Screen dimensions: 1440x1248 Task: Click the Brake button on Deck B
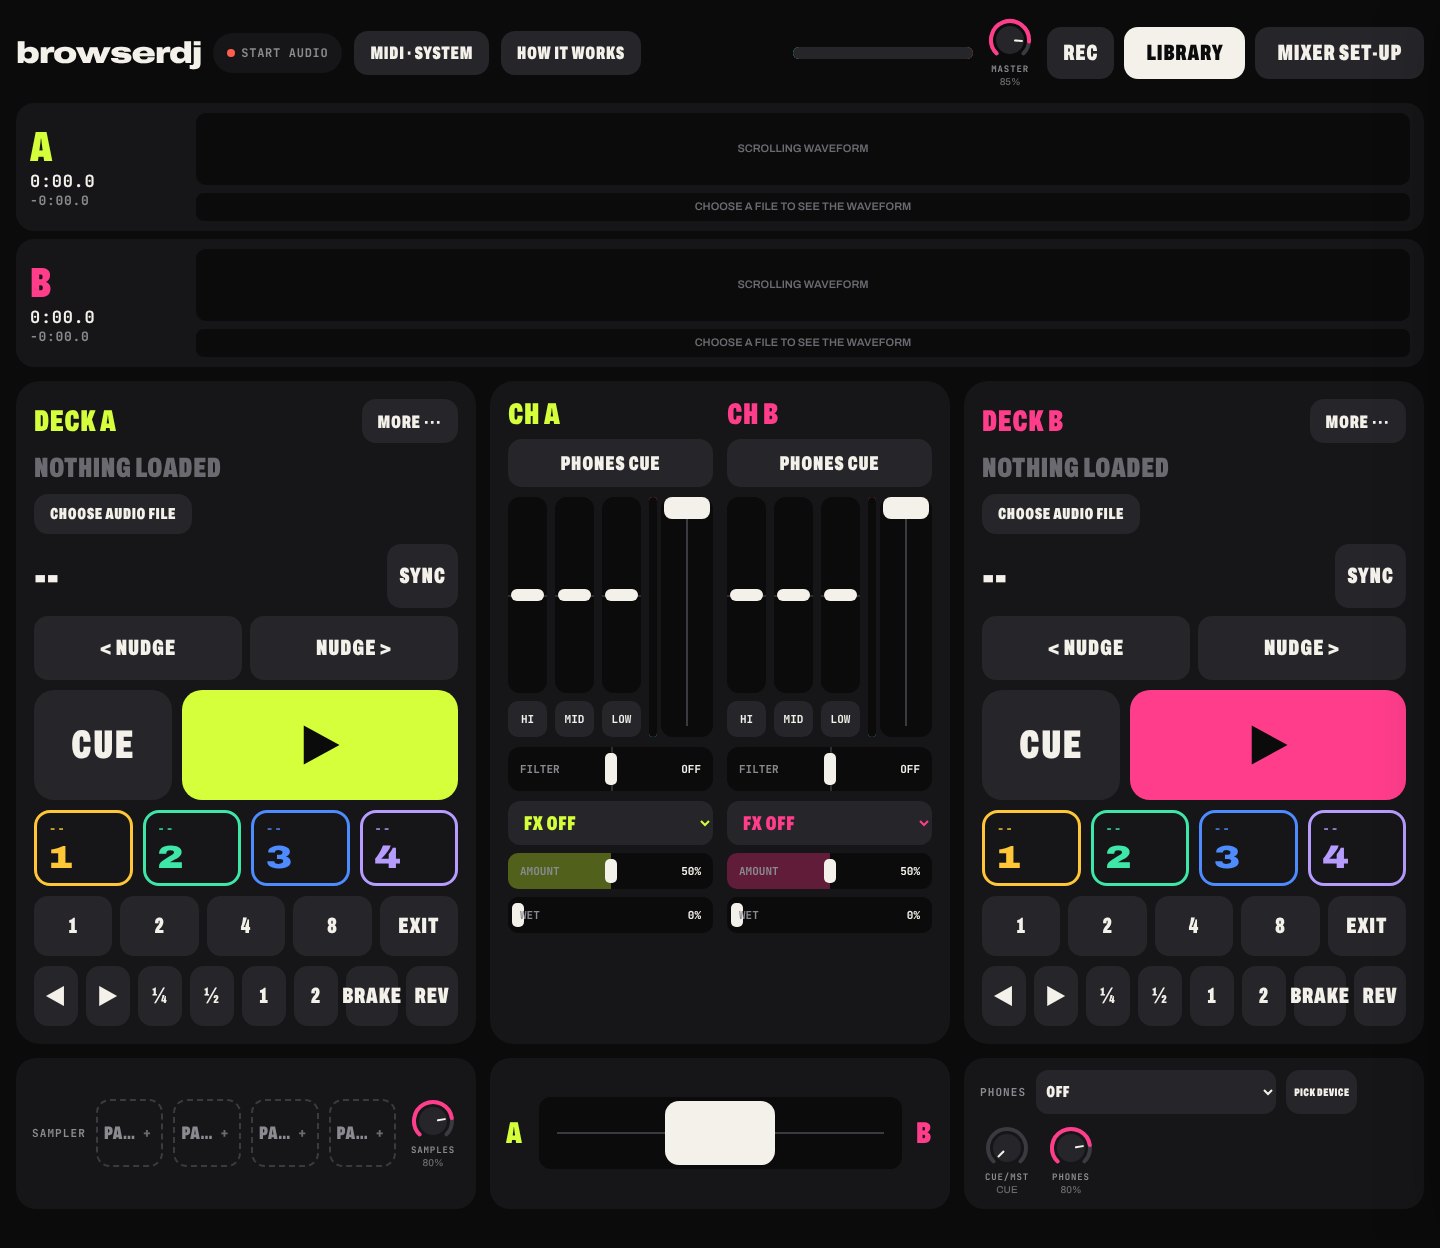pos(1320,996)
